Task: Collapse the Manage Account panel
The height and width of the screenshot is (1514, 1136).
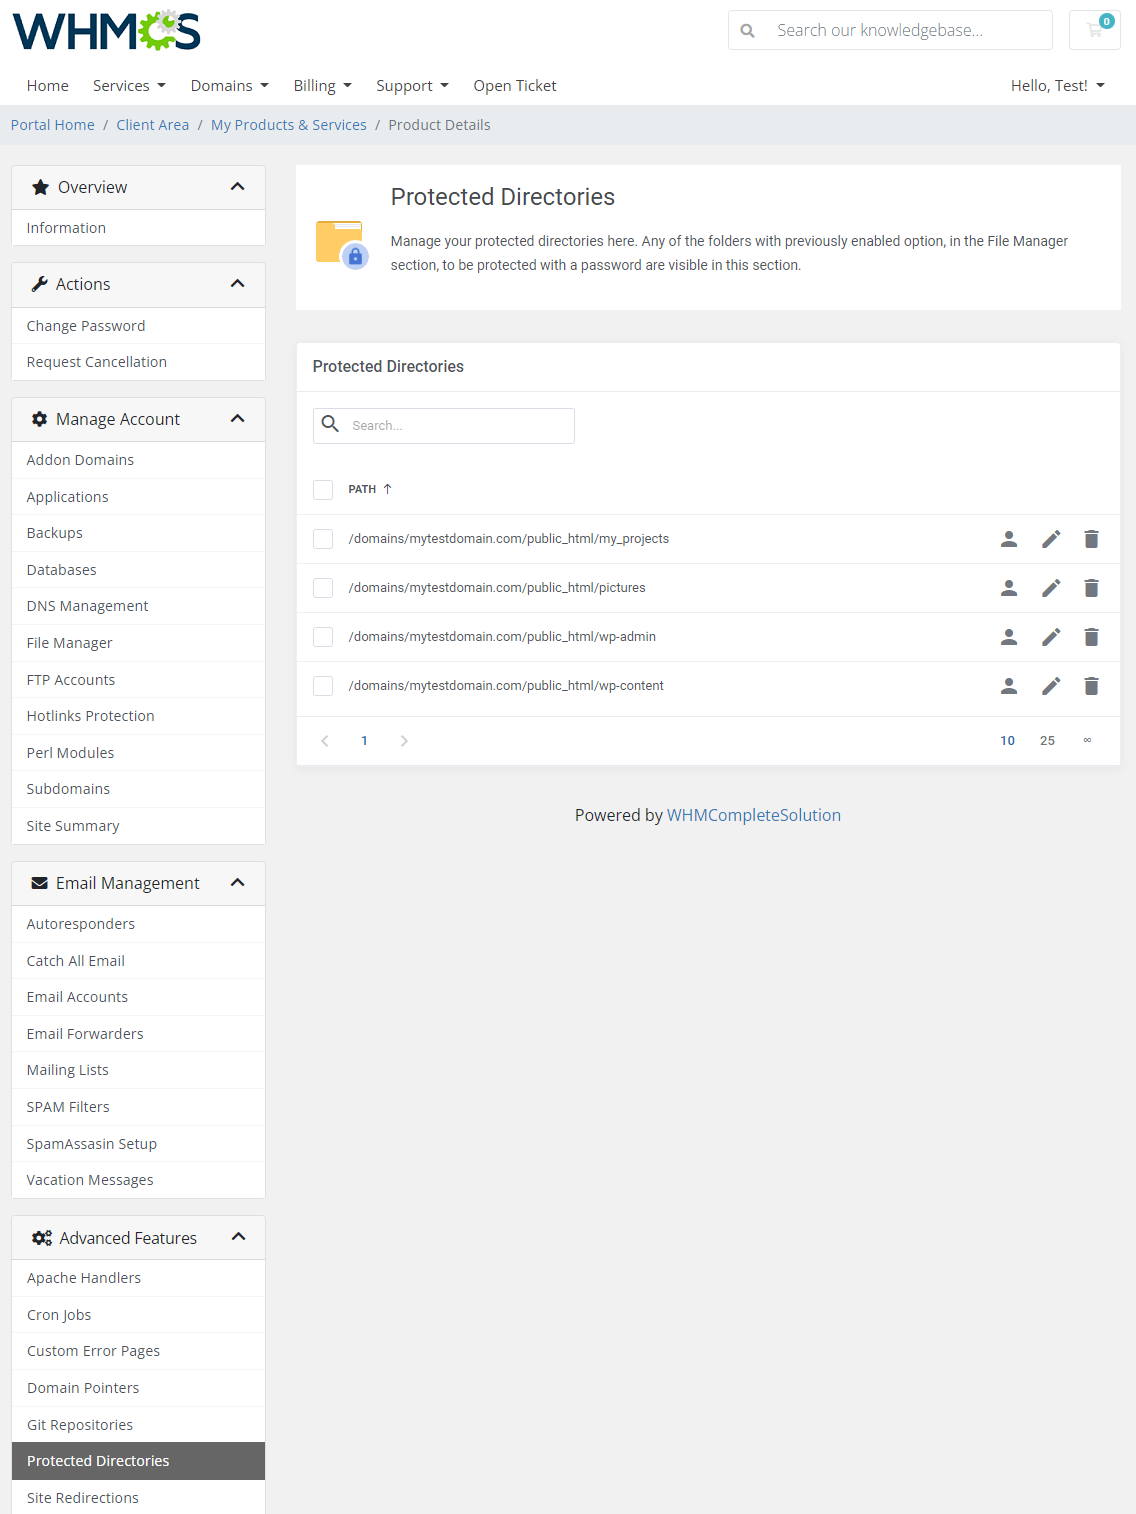Action: pos(237,419)
